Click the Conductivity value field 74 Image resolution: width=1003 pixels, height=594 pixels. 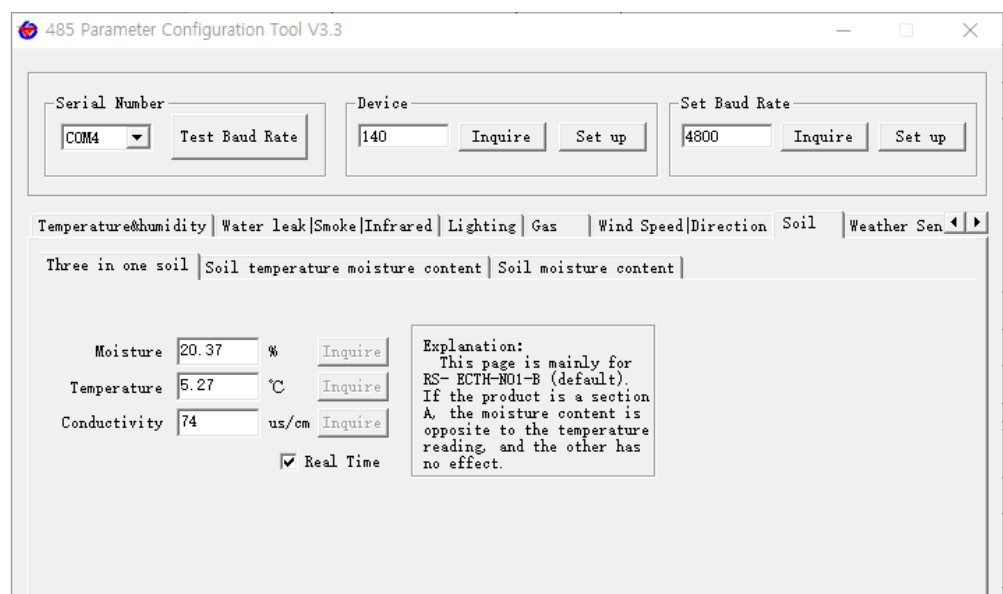(218, 422)
